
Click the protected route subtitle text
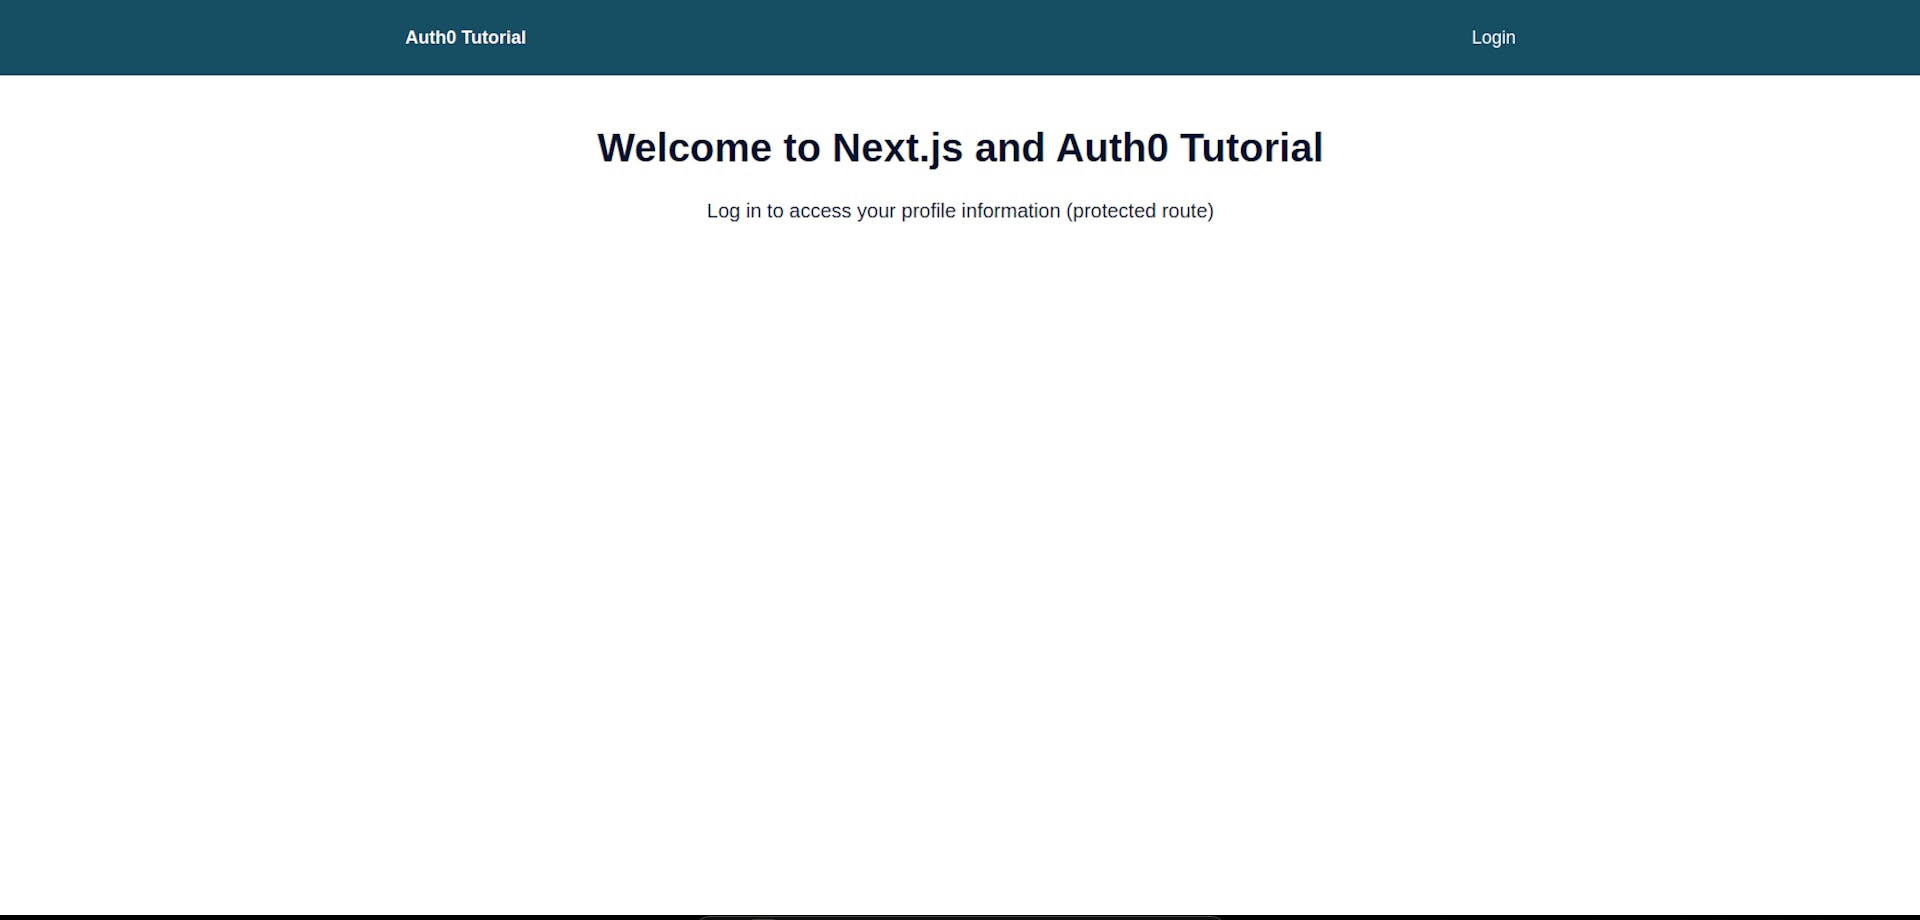[959, 211]
